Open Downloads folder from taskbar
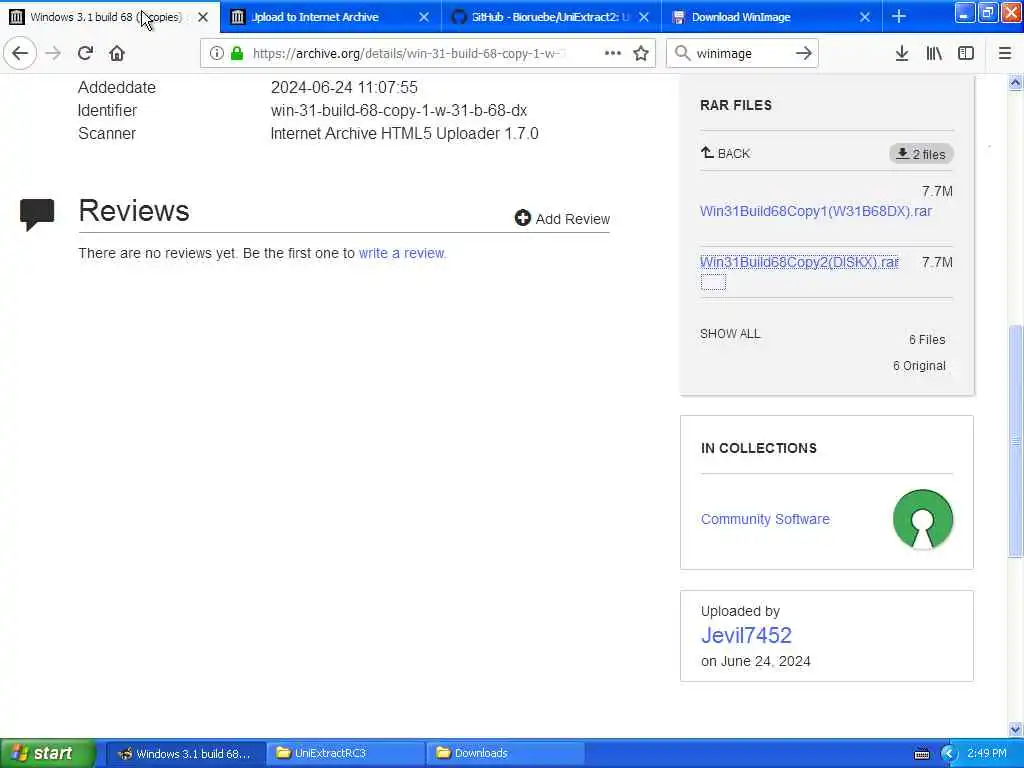This screenshot has width=1024, height=768. 505,753
